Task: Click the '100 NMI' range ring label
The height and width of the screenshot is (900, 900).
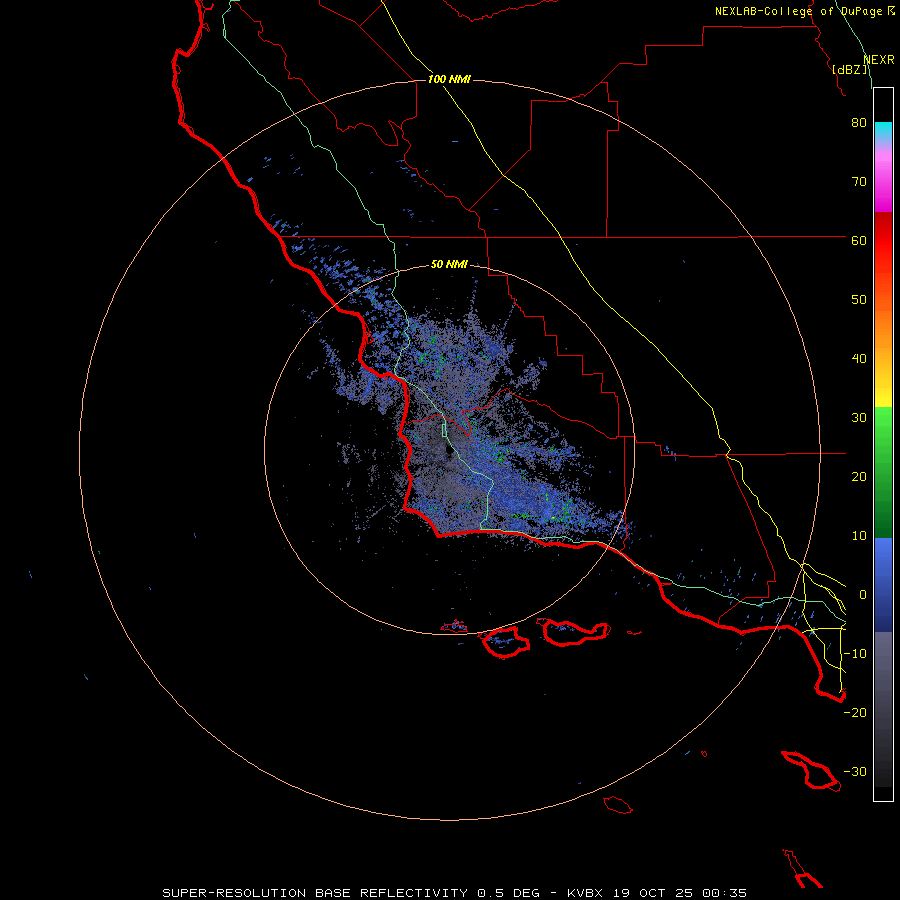Action: pyautogui.click(x=449, y=79)
